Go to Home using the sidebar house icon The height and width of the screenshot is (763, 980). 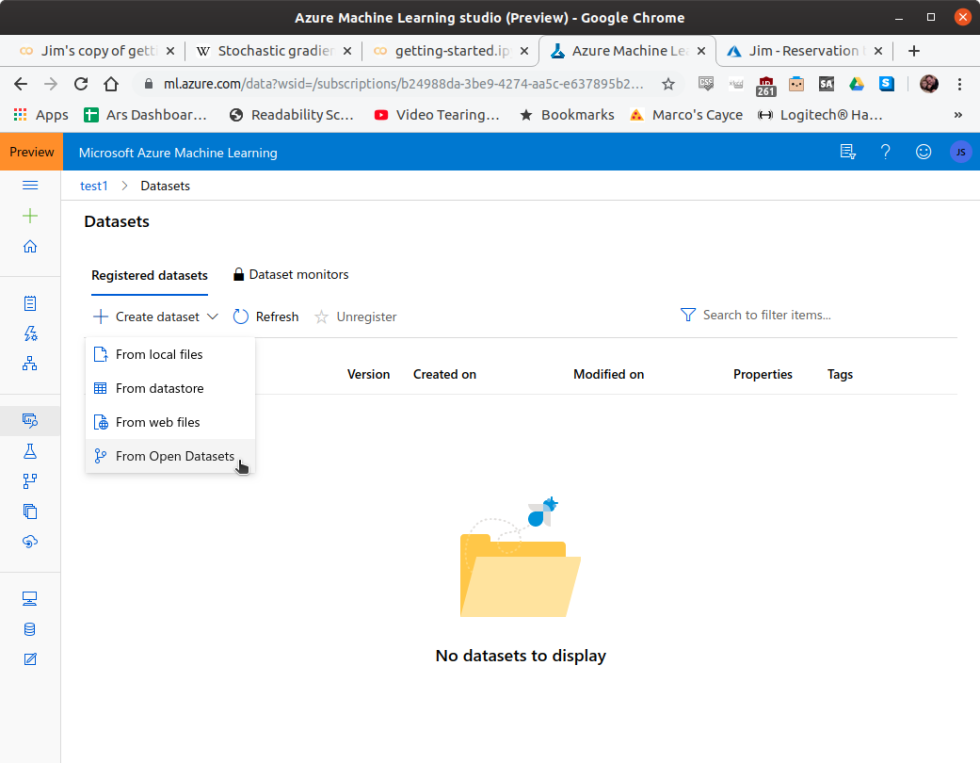(x=30, y=246)
